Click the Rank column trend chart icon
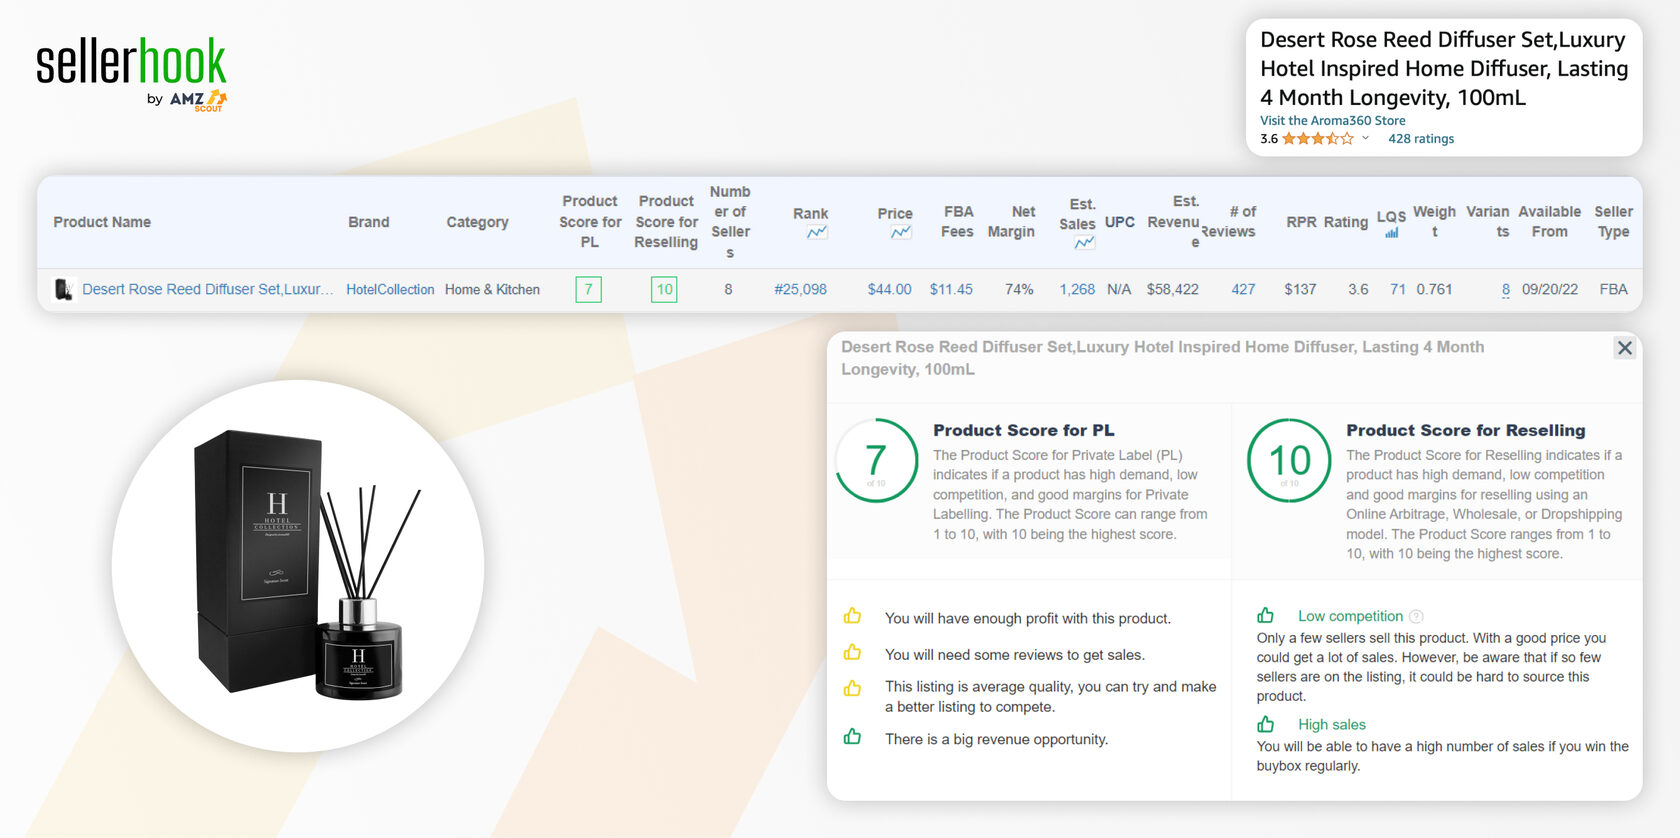The height and width of the screenshot is (838, 1680). (x=817, y=232)
